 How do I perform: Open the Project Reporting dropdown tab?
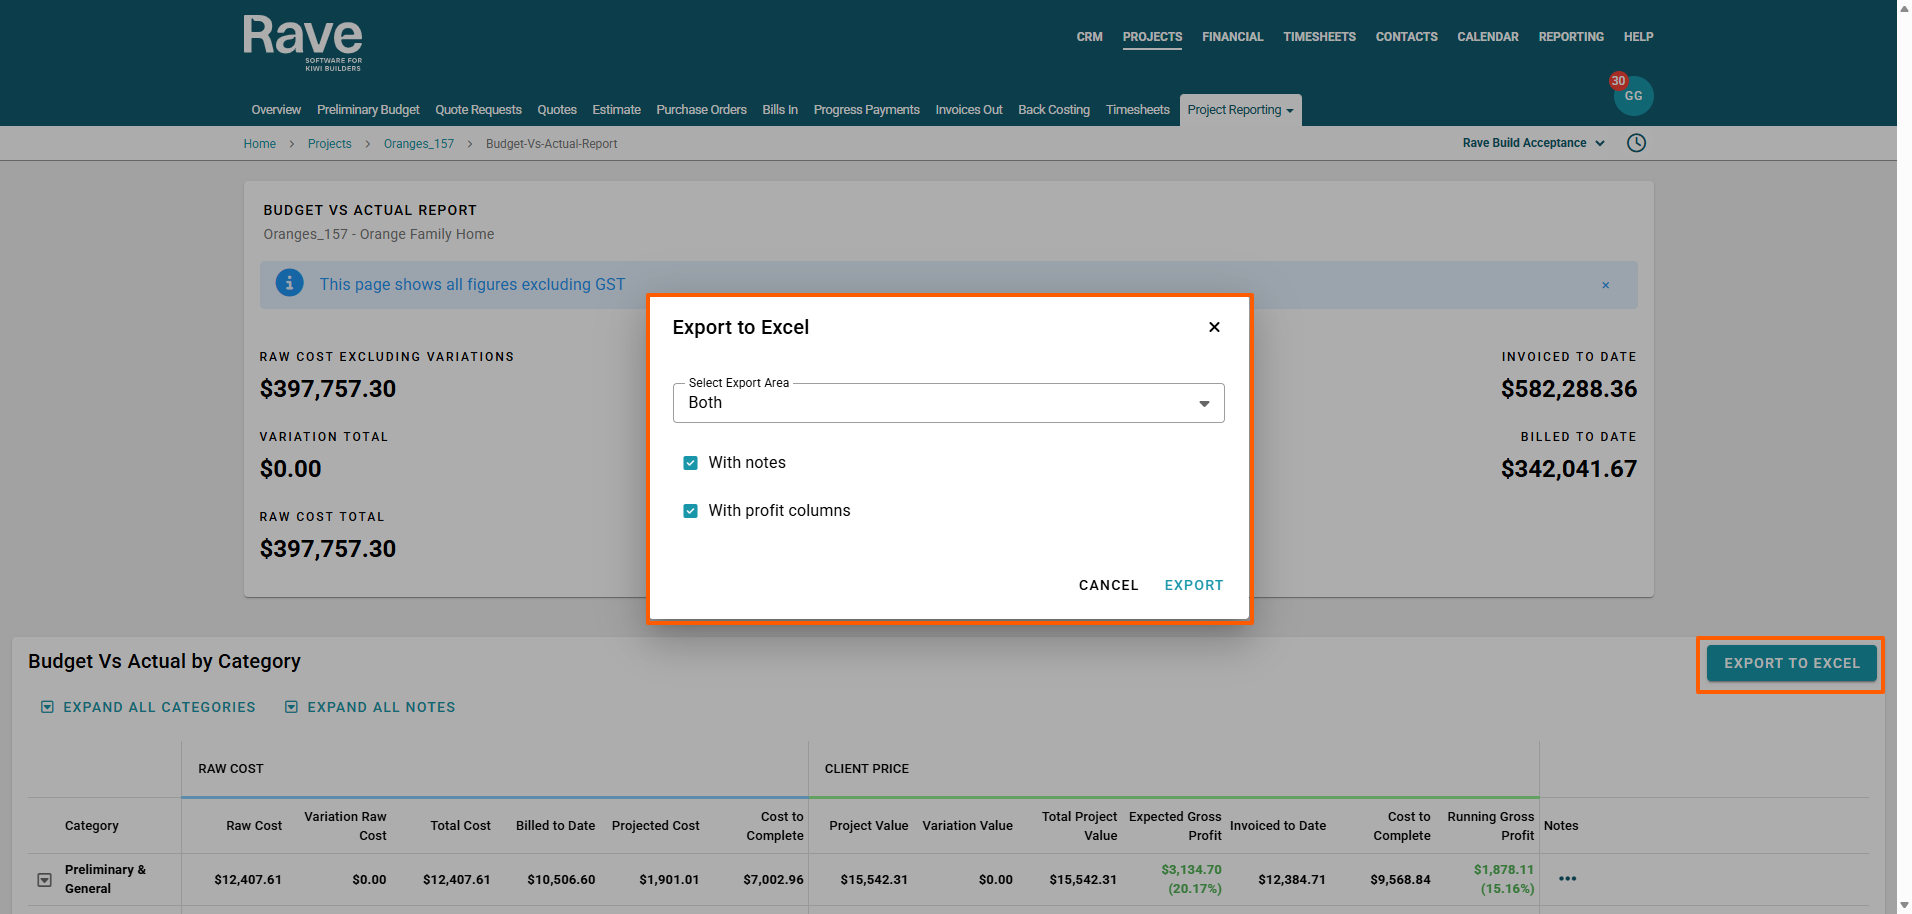pos(1239,110)
